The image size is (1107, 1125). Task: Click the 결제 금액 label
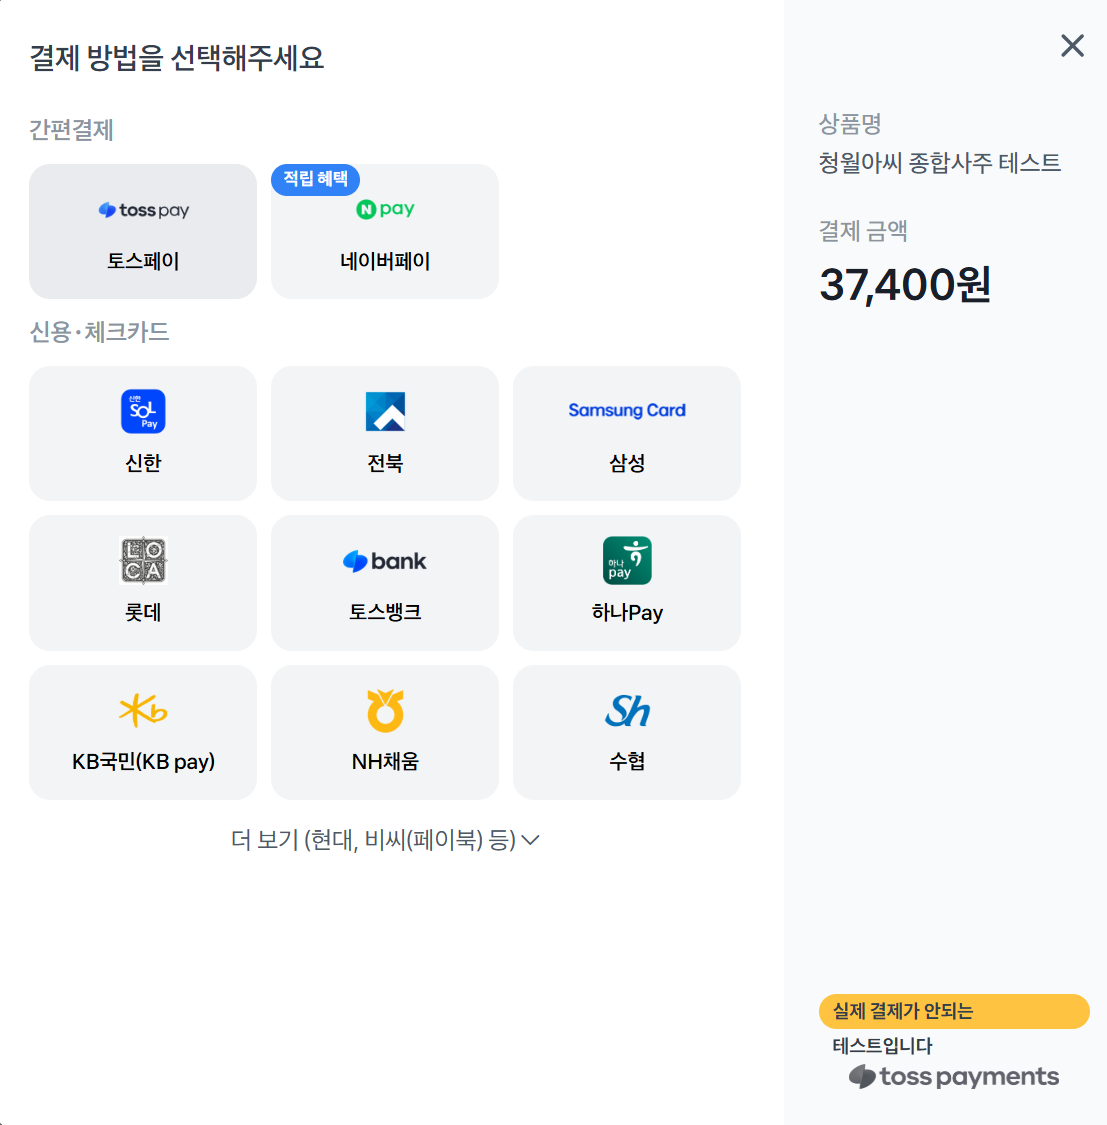[x=864, y=231]
